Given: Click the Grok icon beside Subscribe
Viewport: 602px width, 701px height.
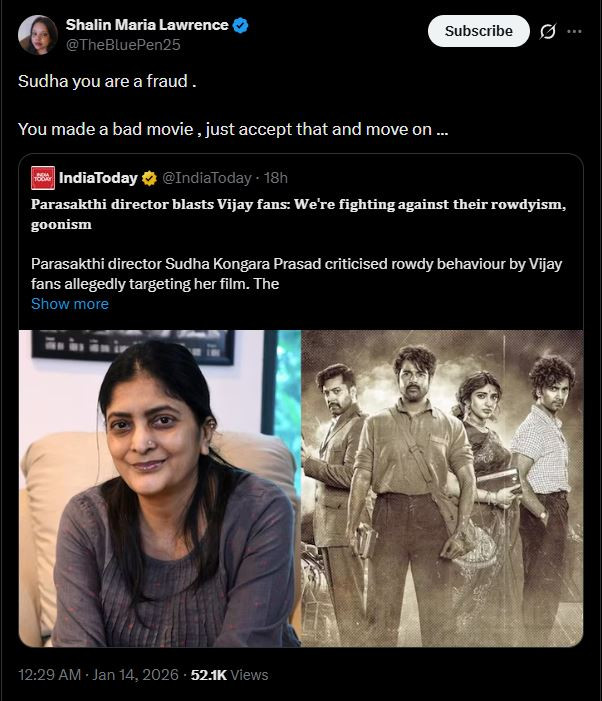Looking at the screenshot, I should (x=547, y=31).
